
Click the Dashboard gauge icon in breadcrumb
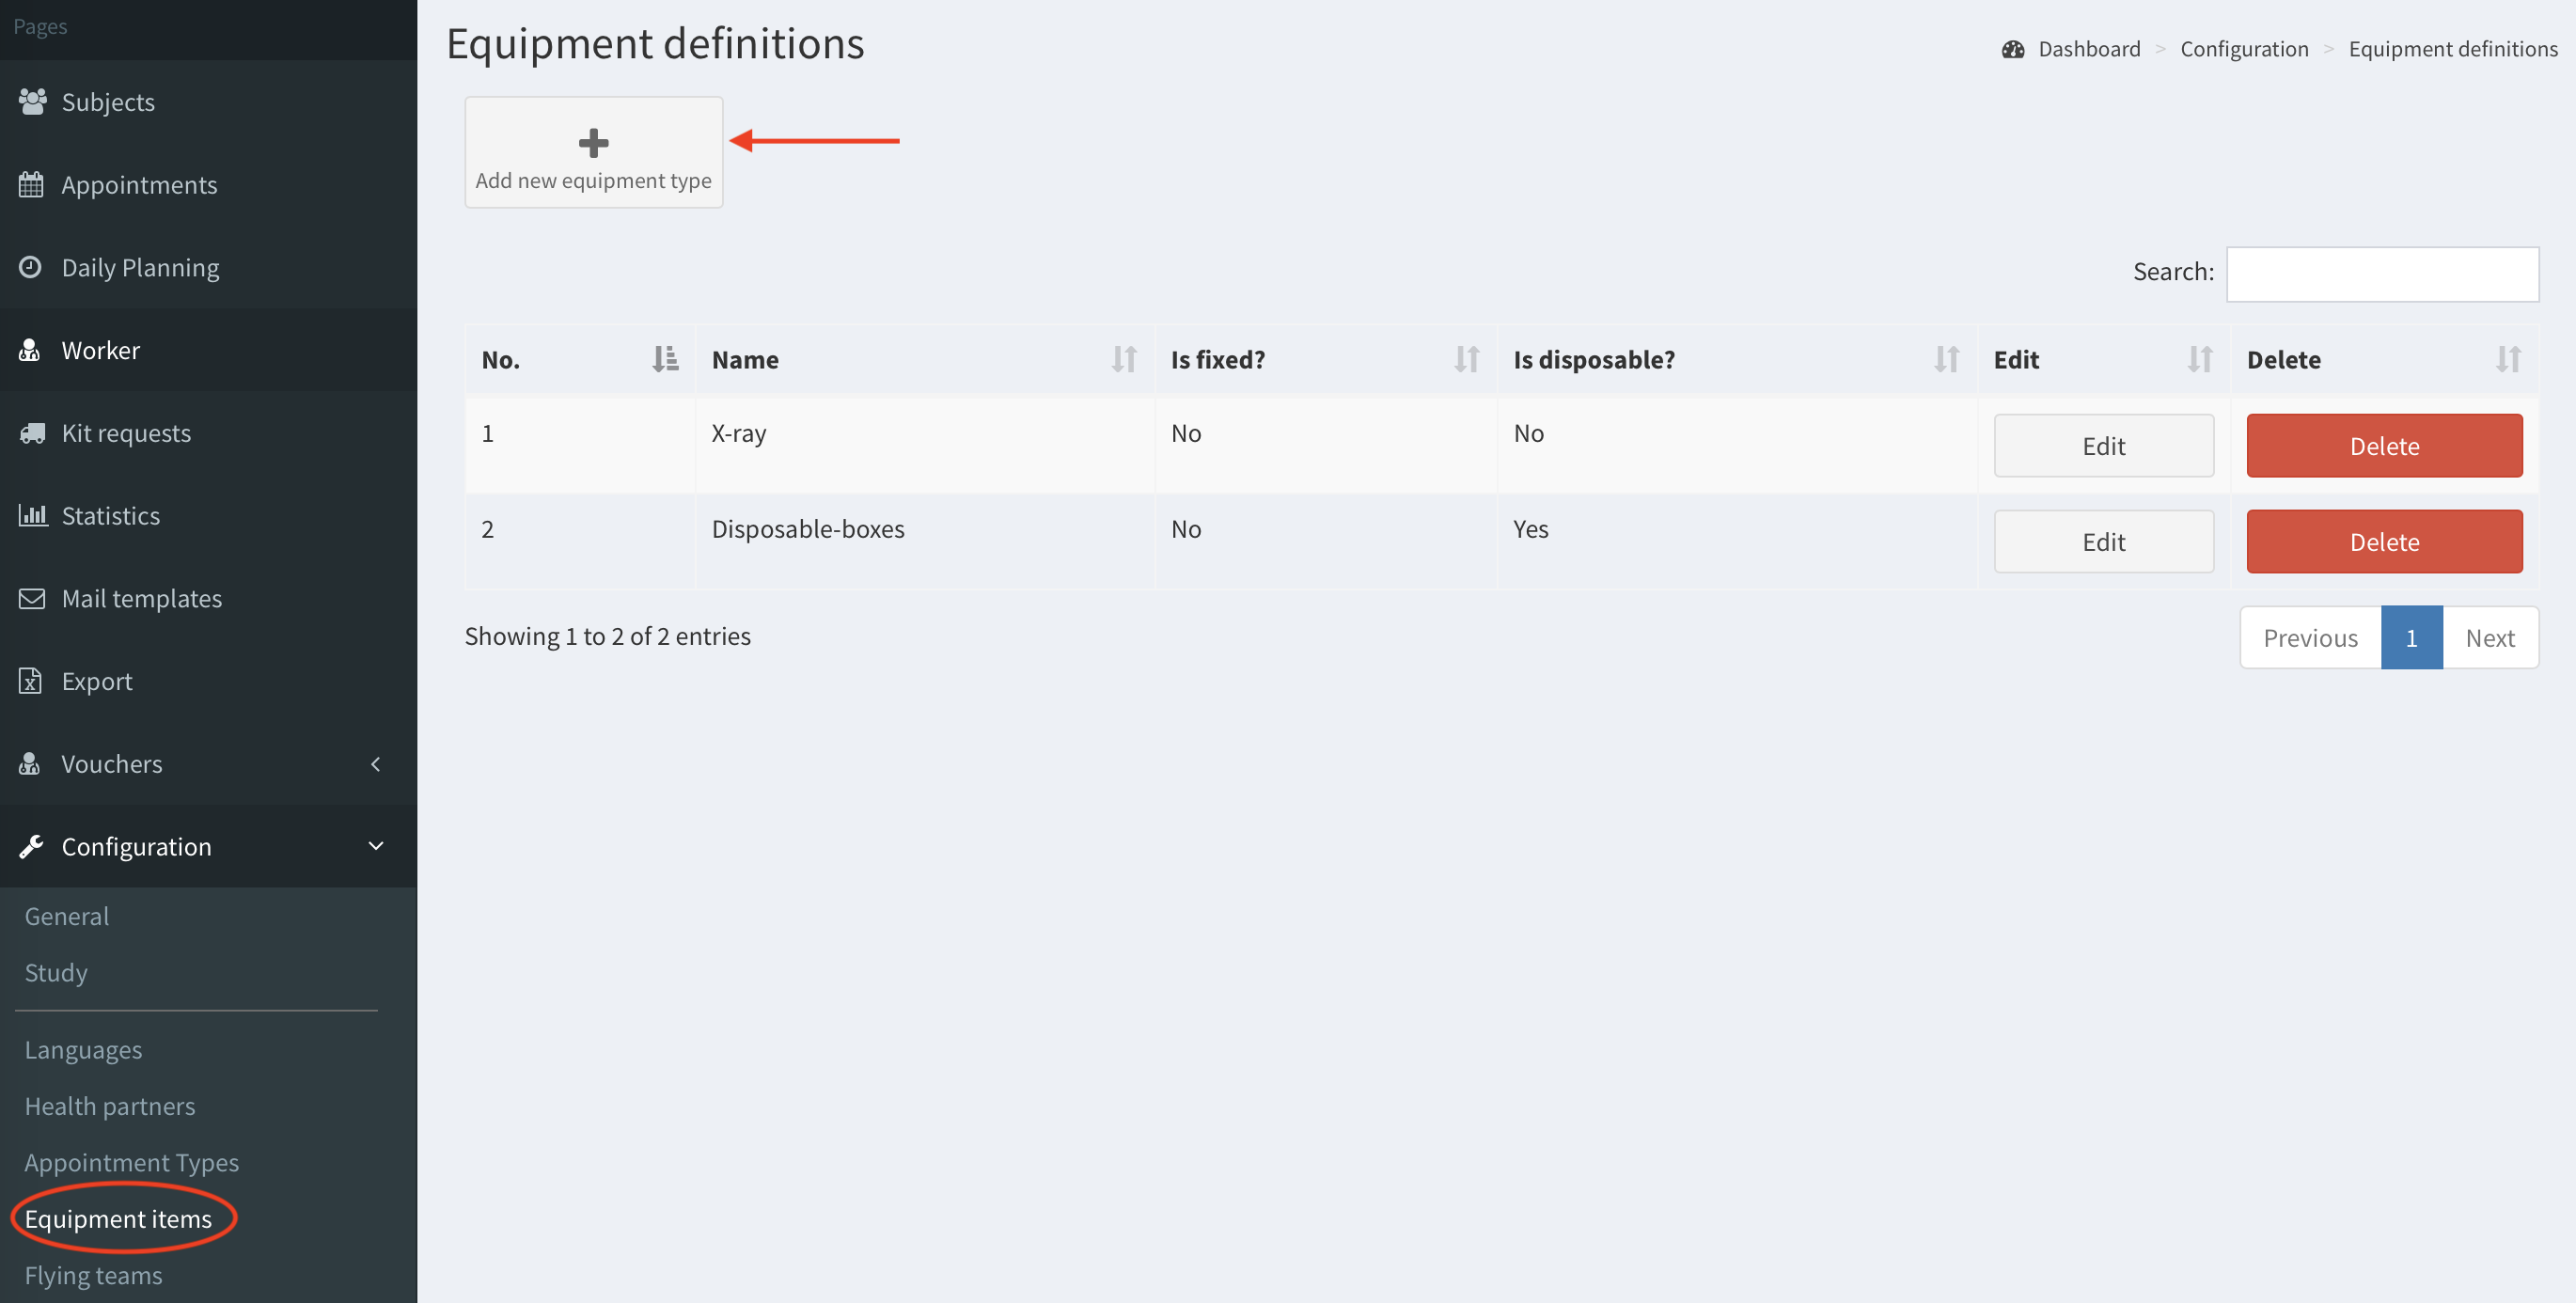2012,49
